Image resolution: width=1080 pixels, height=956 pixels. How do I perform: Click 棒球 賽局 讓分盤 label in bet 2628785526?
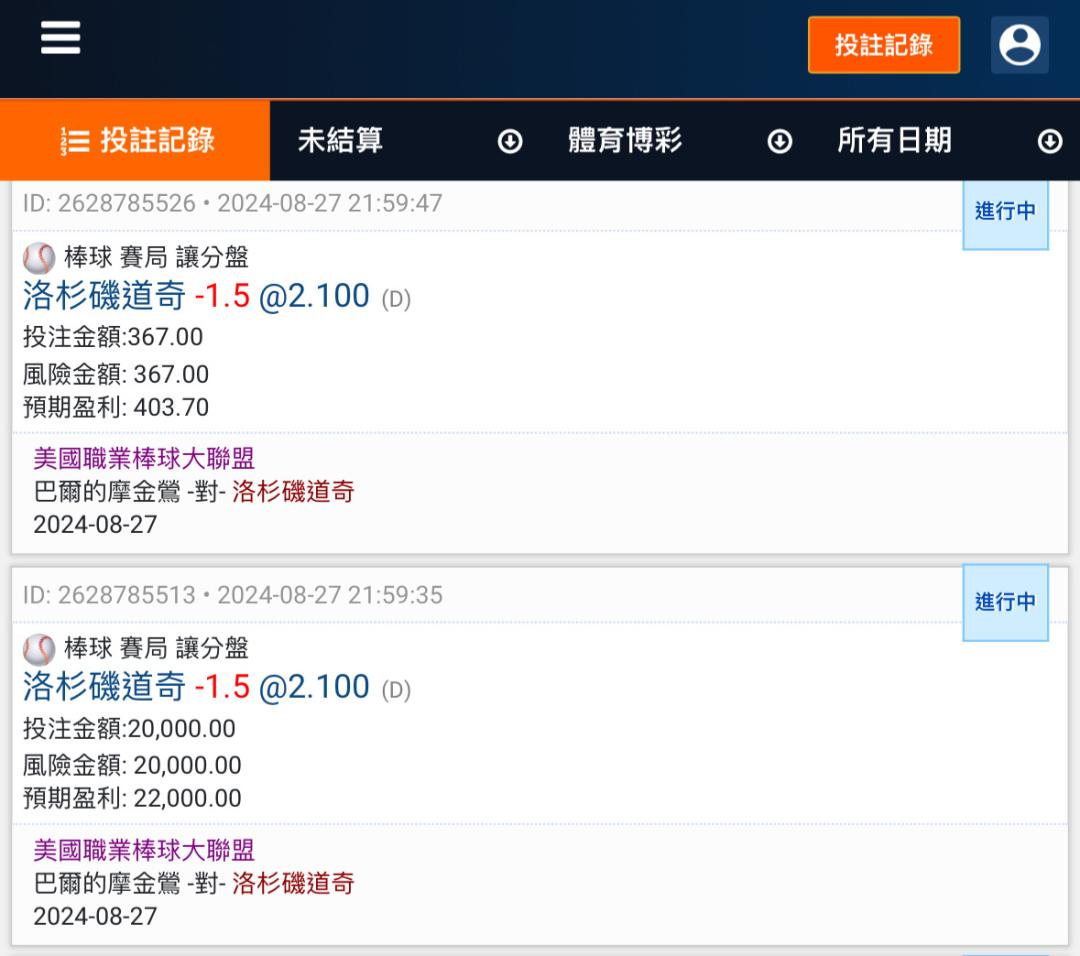click(x=156, y=258)
